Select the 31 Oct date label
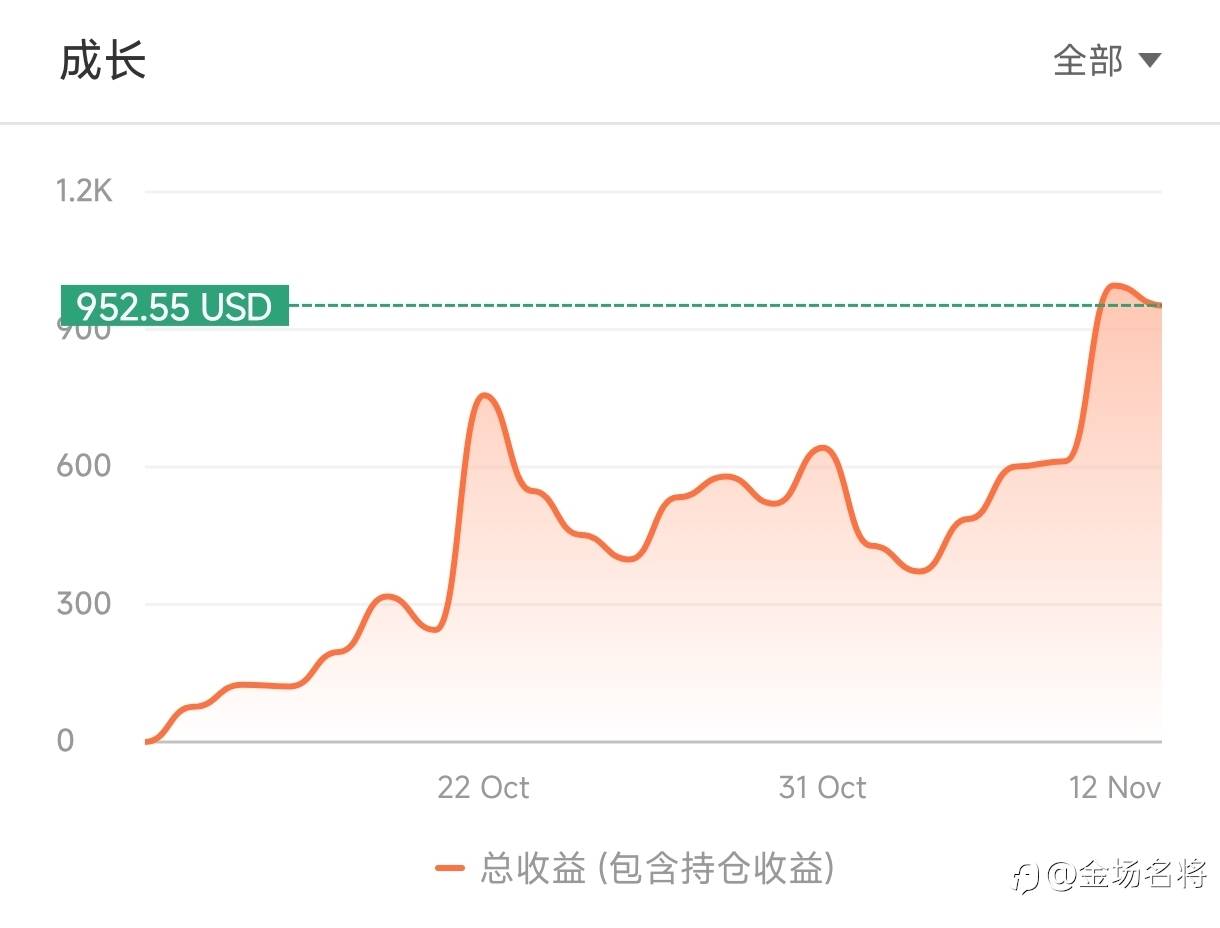Screen dimensions: 1220x928 point(822,787)
